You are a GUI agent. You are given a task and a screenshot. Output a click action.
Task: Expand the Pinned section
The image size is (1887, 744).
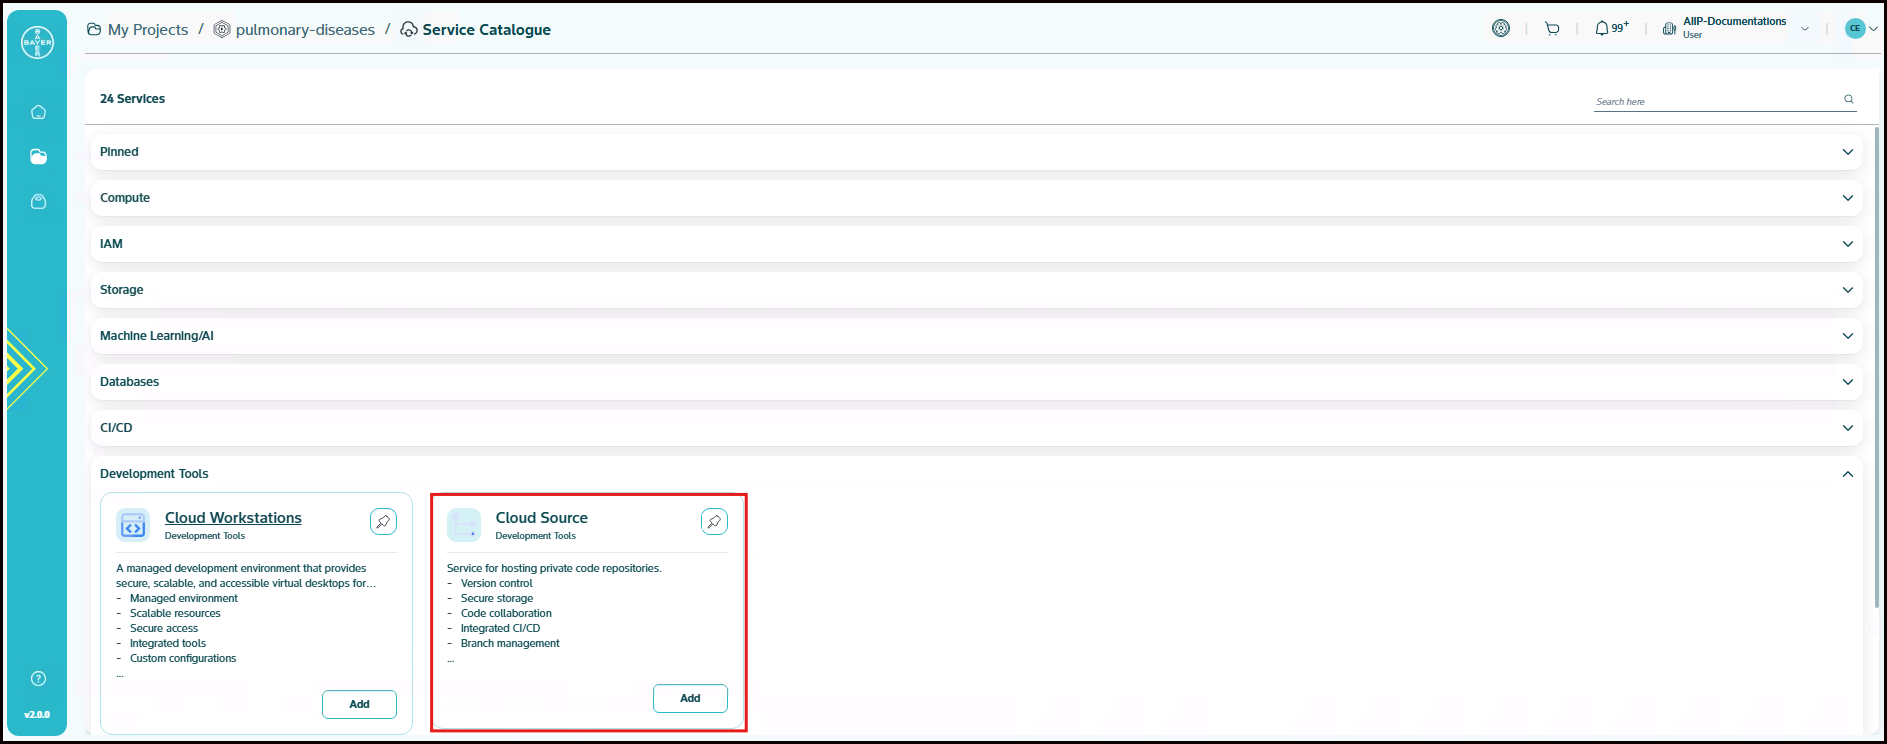click(1847, 152)
